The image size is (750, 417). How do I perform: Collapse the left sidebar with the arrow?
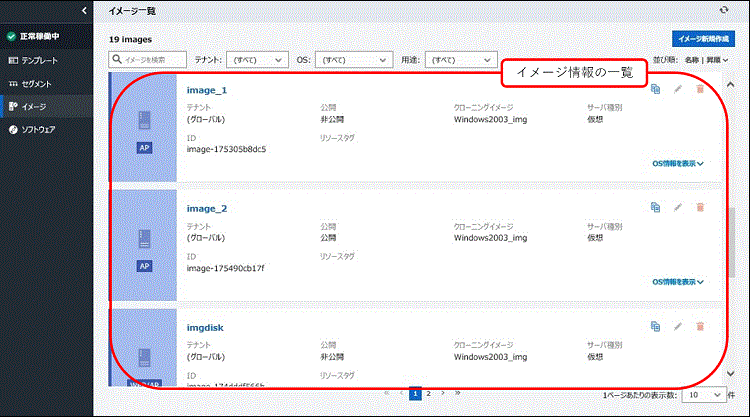pos(84,10)
